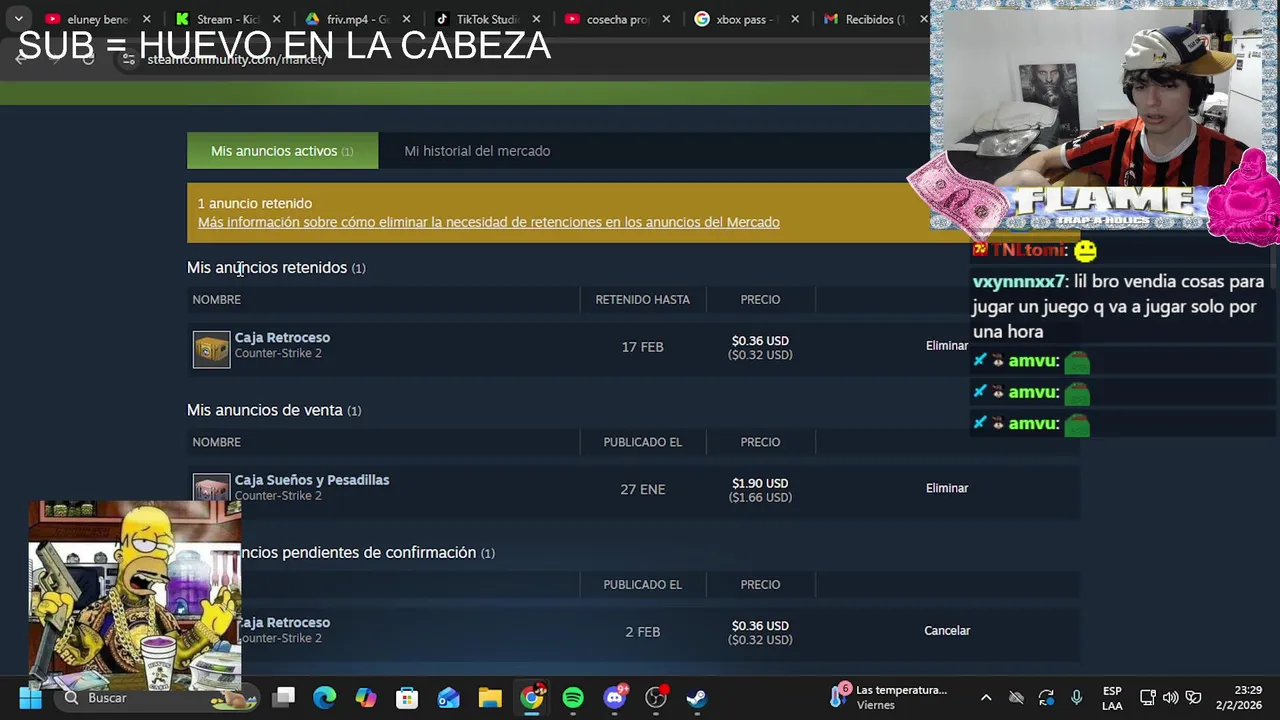Close the 'eluney bene' tab
Viewport: 1280px width, 720px height.
tap(146, 19)
